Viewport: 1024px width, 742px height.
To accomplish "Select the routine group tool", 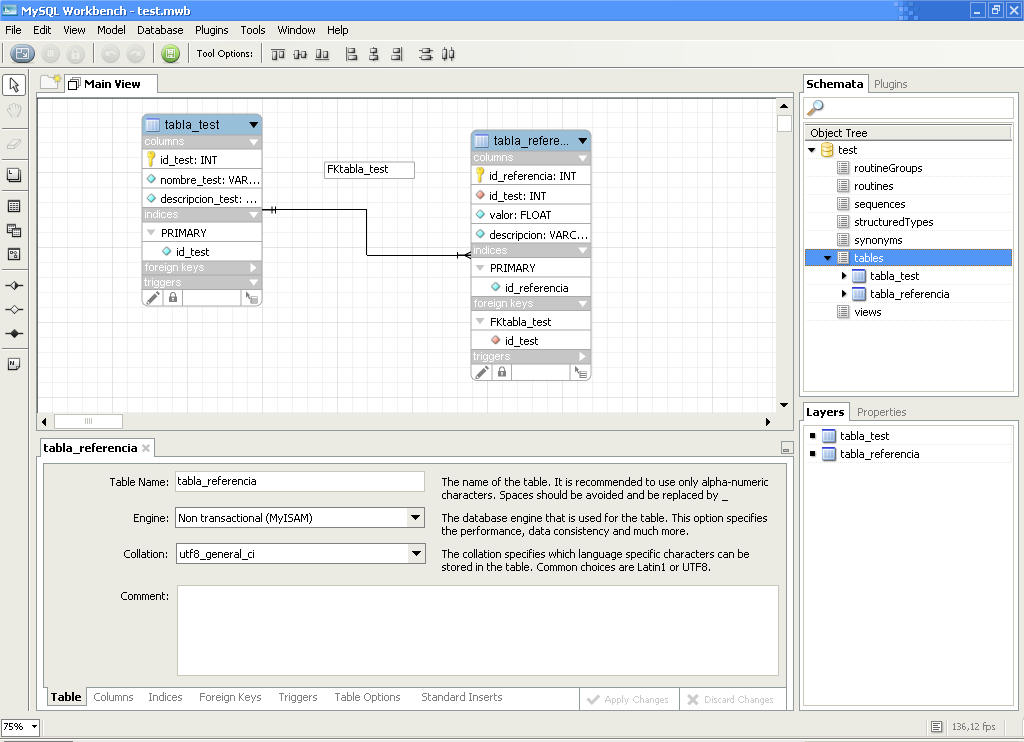I will click(x=14, y=254).
